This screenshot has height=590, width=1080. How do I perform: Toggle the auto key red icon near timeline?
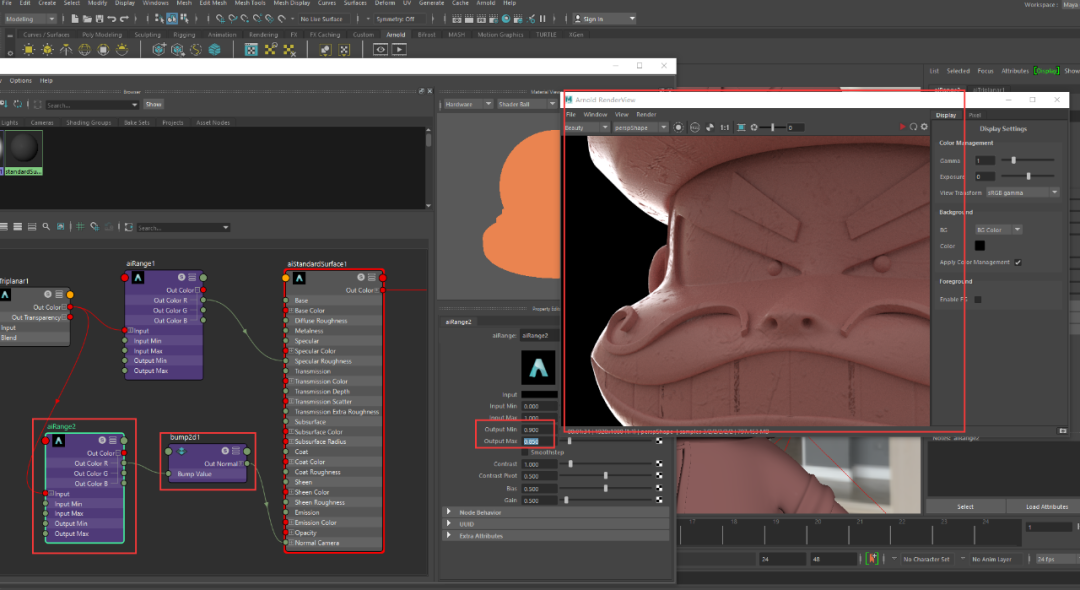pos(872,558)
